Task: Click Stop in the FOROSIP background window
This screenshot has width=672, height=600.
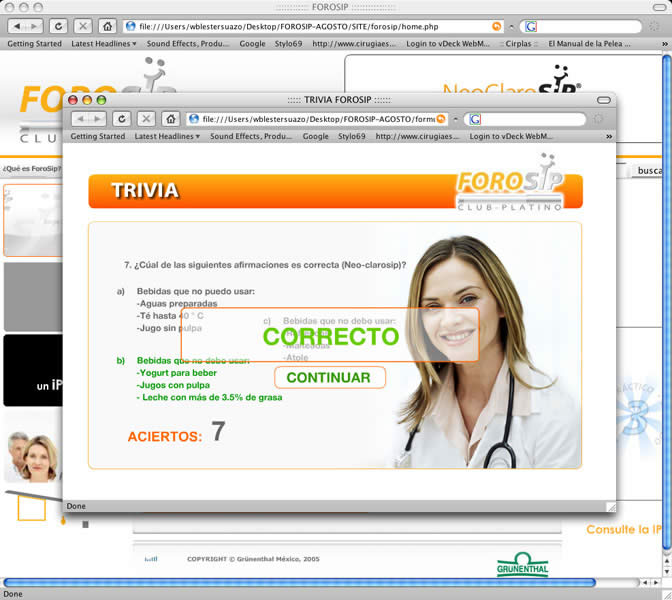Action: (x=83, y=26)
